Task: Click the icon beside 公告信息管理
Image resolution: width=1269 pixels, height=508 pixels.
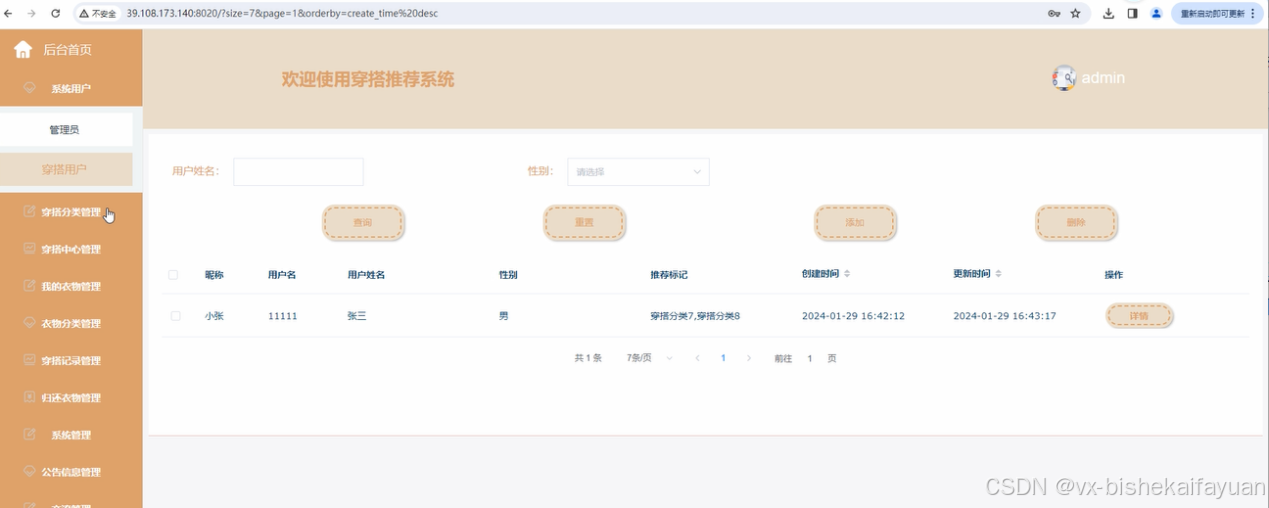Action: pos(30,471)
